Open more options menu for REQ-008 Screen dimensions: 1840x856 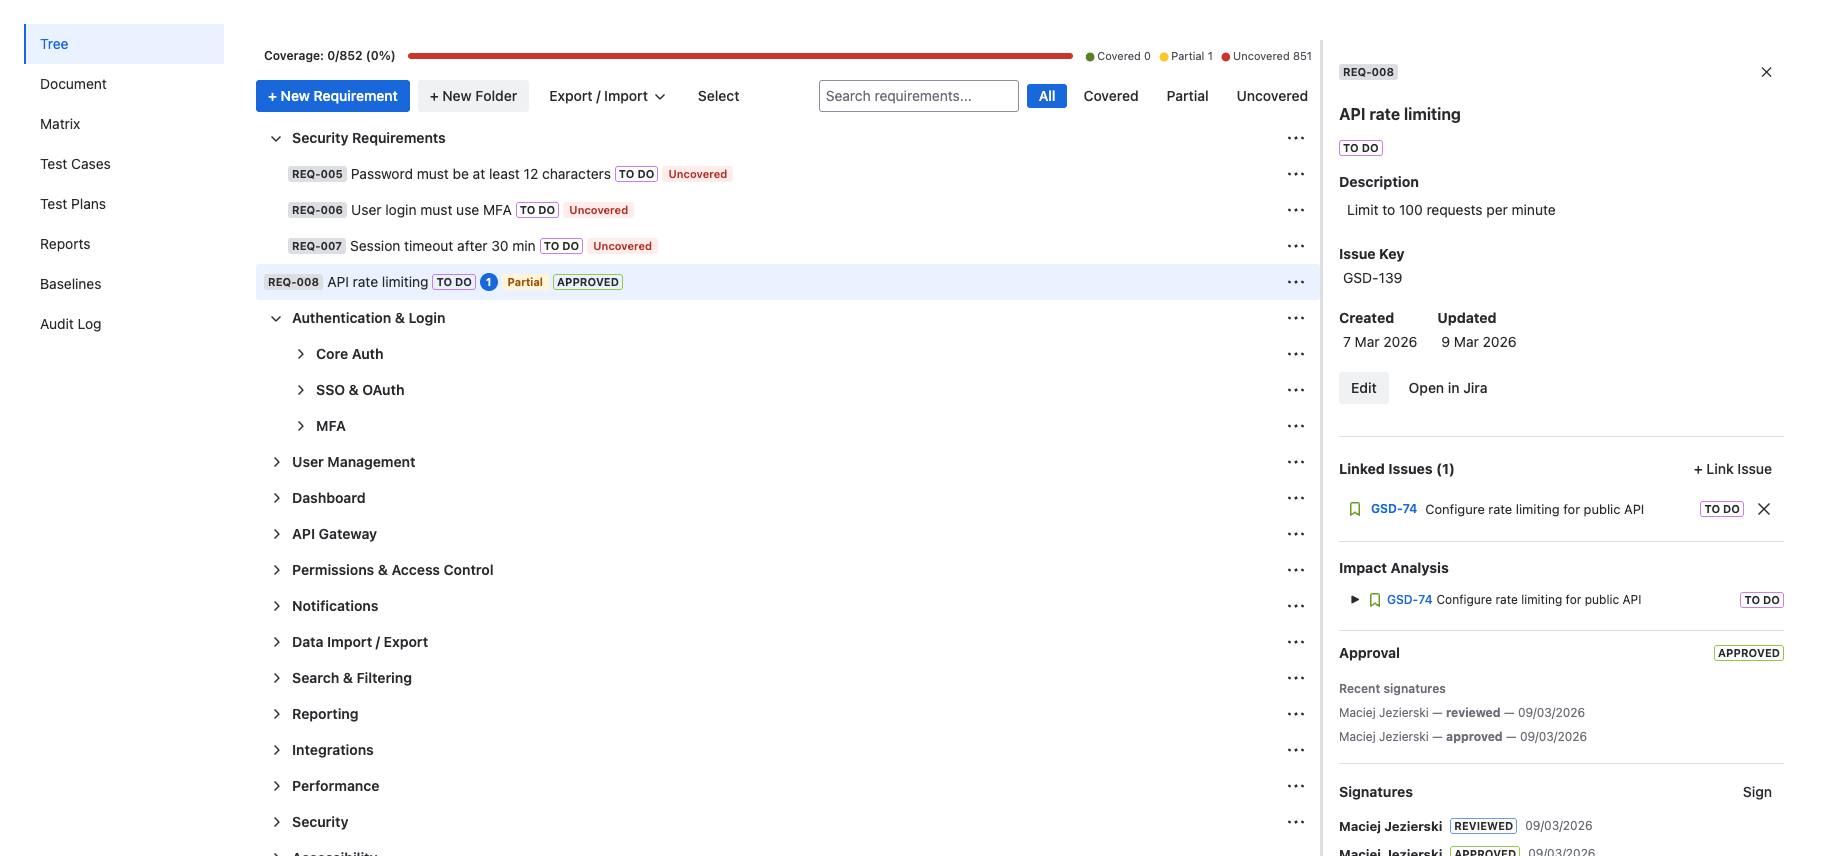click(x=1296, y=282)
